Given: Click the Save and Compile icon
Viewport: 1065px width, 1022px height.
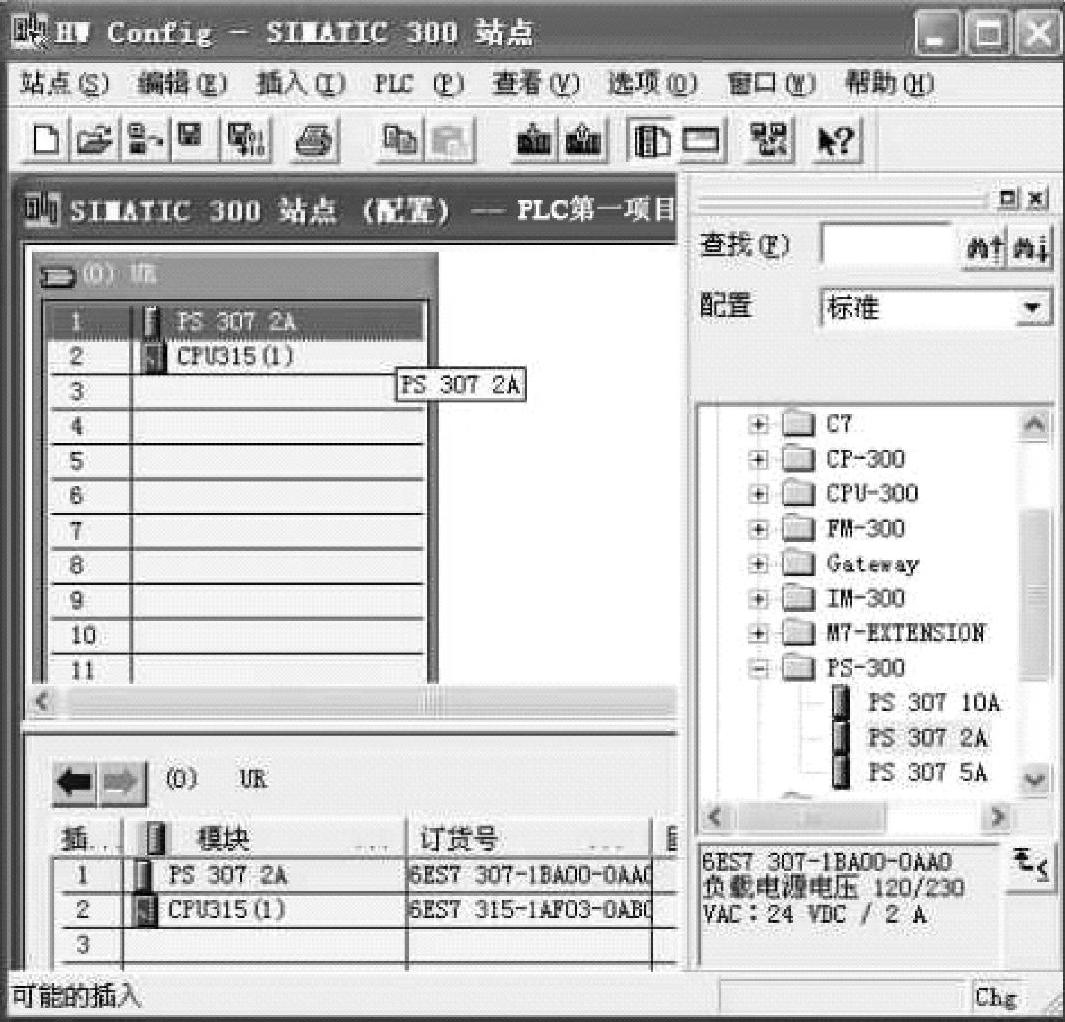Looking at the screenshot, I should (245, 140).
